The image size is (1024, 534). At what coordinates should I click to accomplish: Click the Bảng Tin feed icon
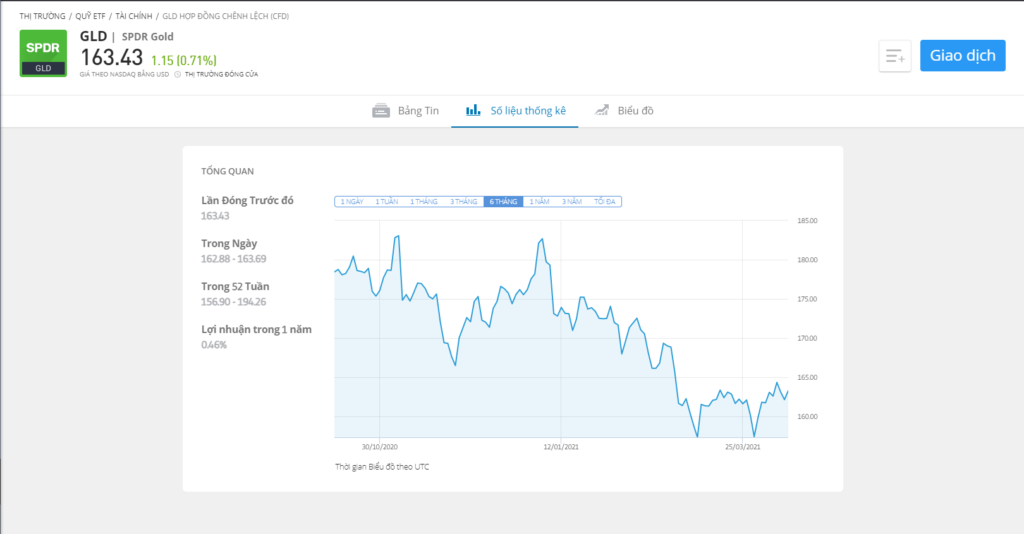coord(381,111)
